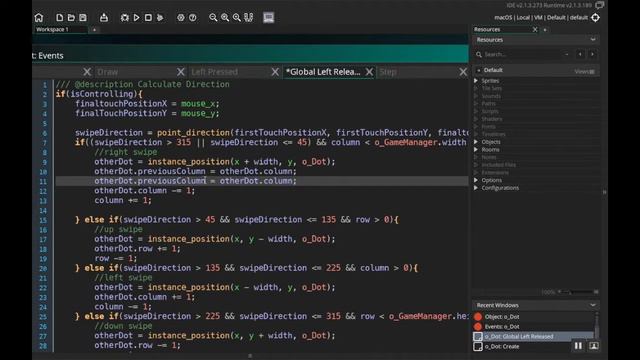Screen dimensions: 640x360
Task: Select the Workspace 1 tab
Action: pyautogui.click(x=60, y=29)
